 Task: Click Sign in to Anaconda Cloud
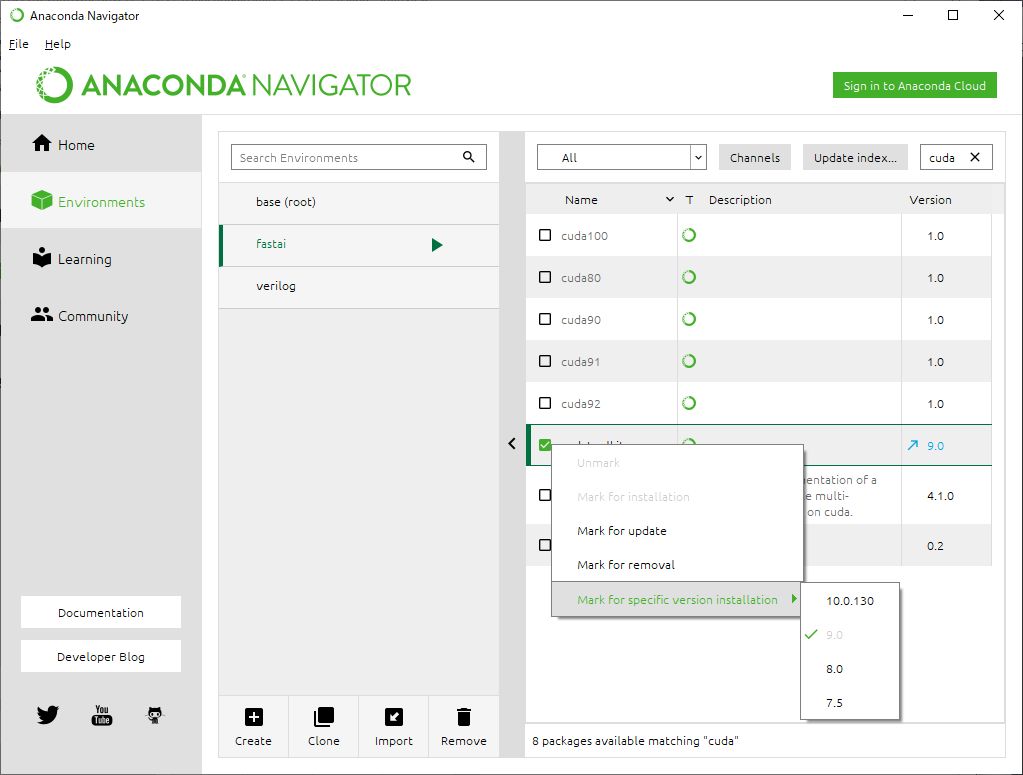tap(915, 85)
